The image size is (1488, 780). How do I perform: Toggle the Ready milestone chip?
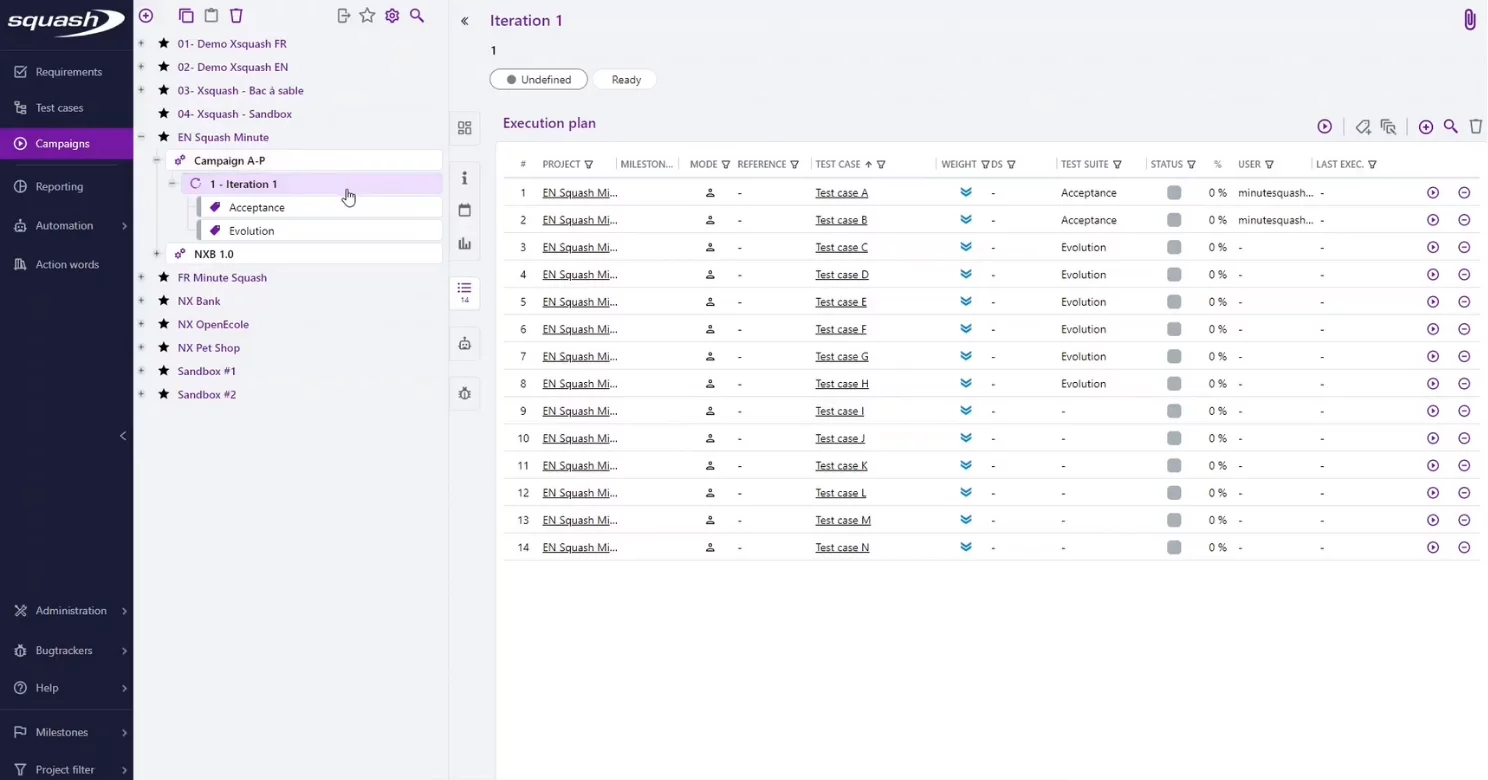tap(626, 79)
